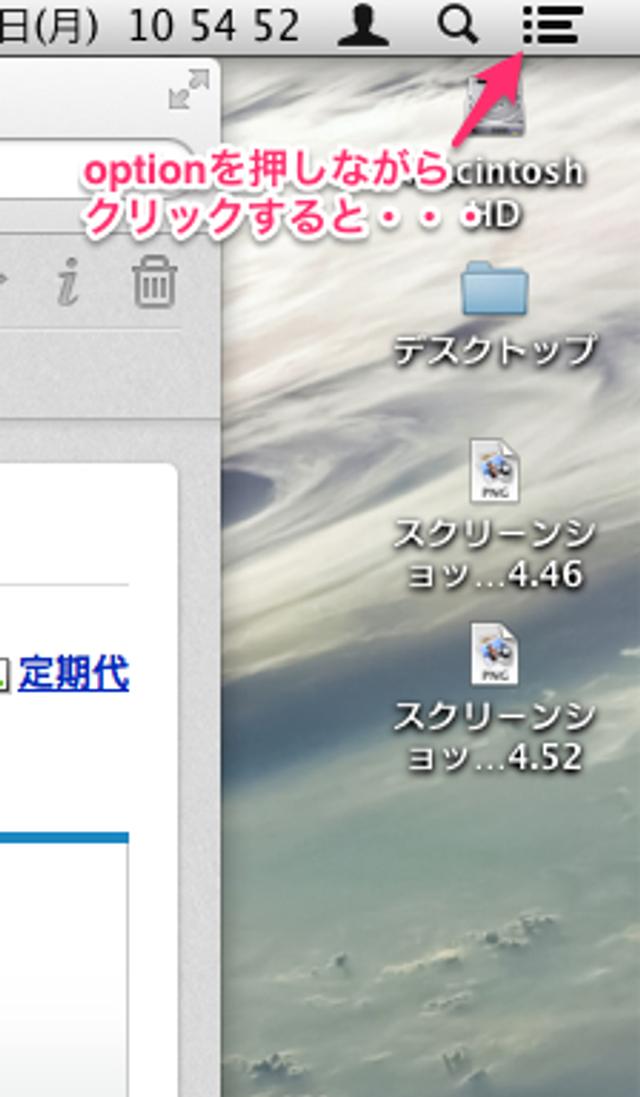The height and width of the screenshot is (1097, 640).
Task: Click the スクリーンショッ…4.46 file name label
Action: pyautogui.click(x=495, y=555)
